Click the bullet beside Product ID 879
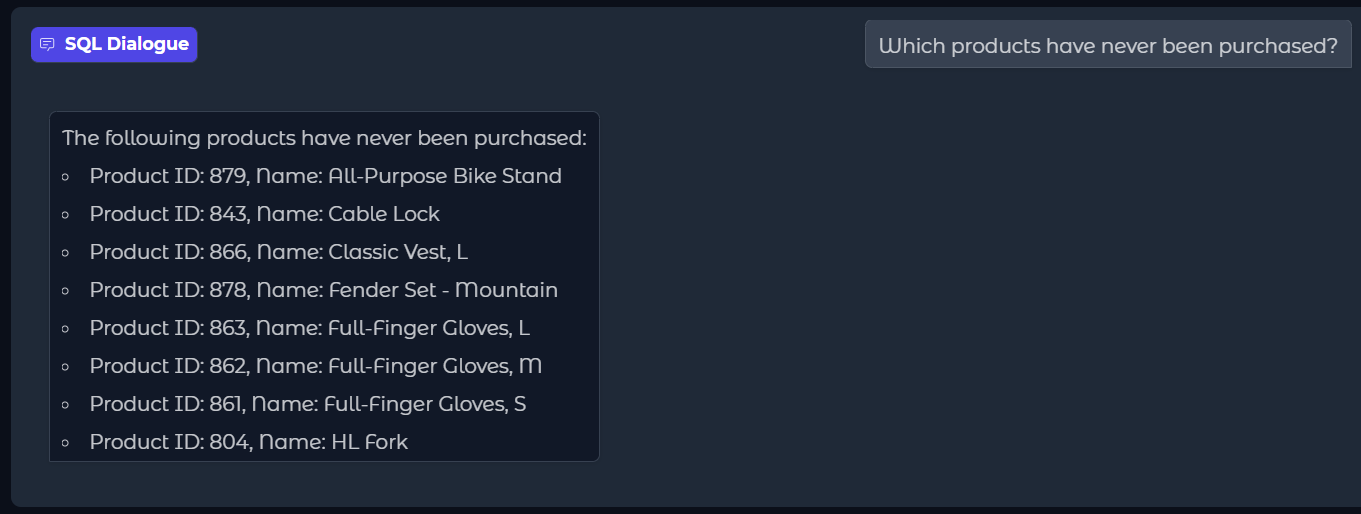Image resolution: width=1361 pixels, height=514 pixels. pos(66,177)
